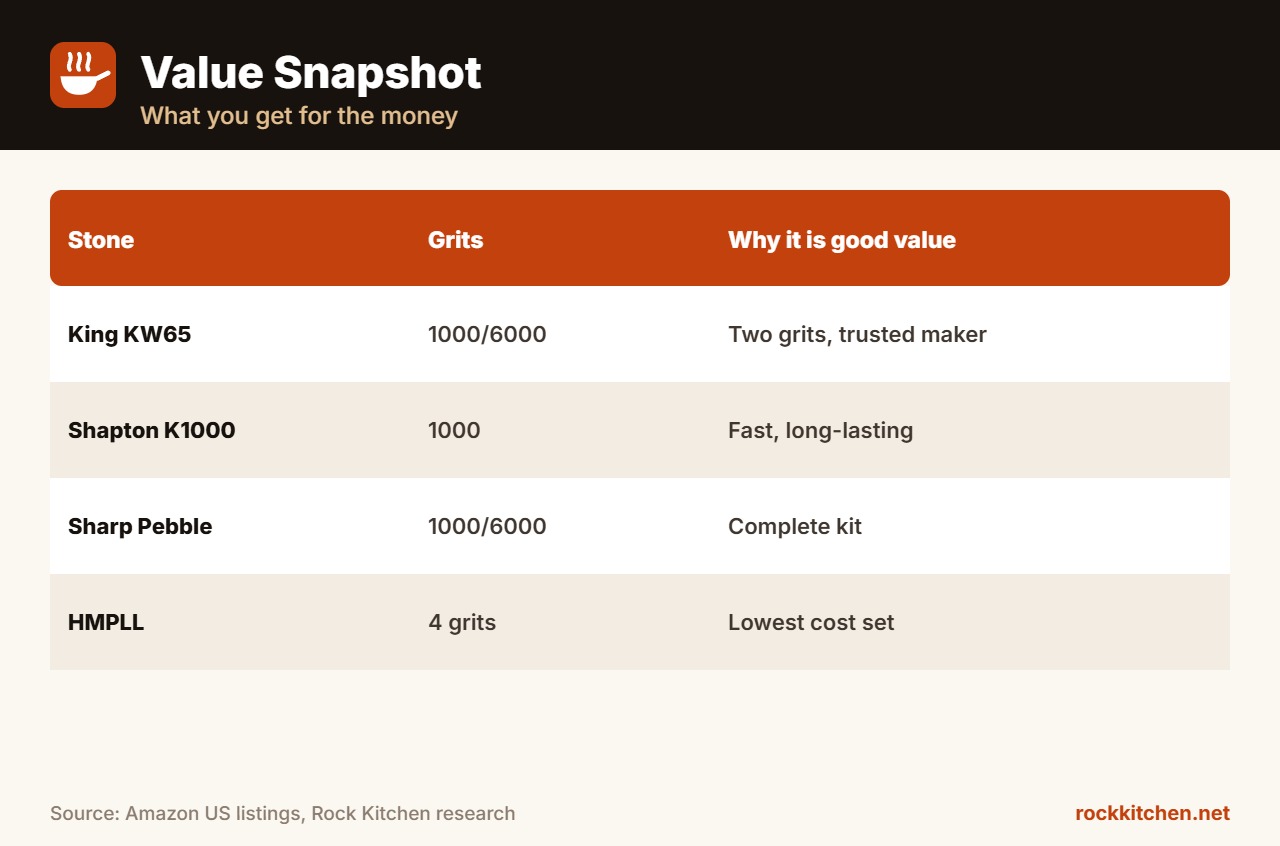Click the Fast, long-lasting description
This screenshot has width=1280, height=846.
coord(820,430)
